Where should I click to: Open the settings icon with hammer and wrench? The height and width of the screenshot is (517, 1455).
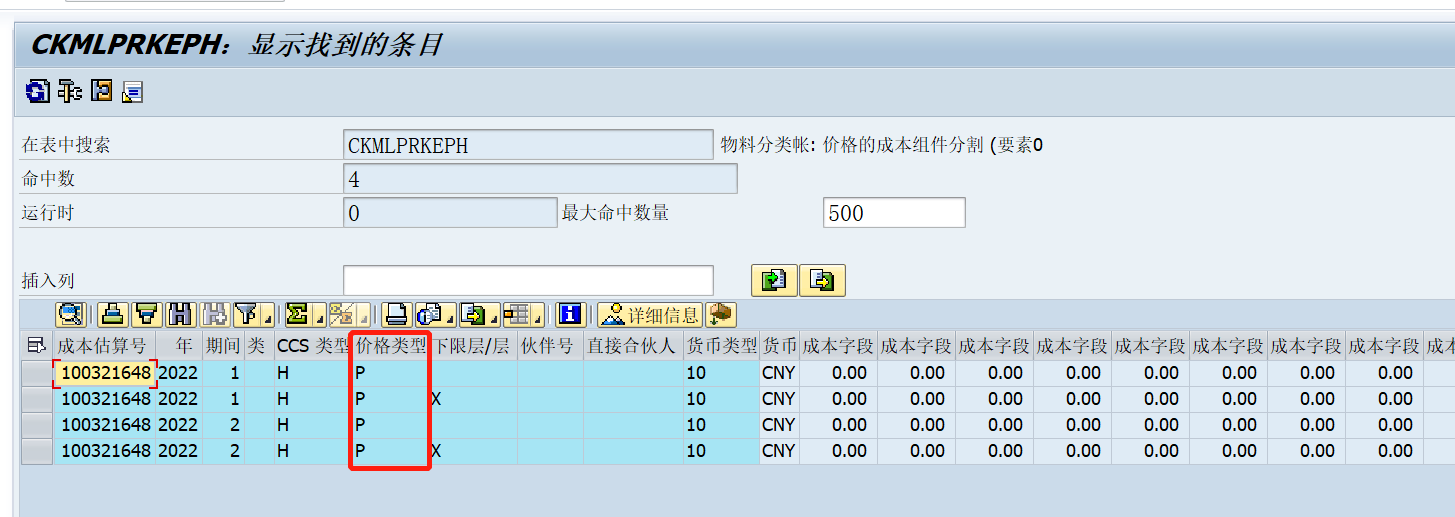point(68,92)
